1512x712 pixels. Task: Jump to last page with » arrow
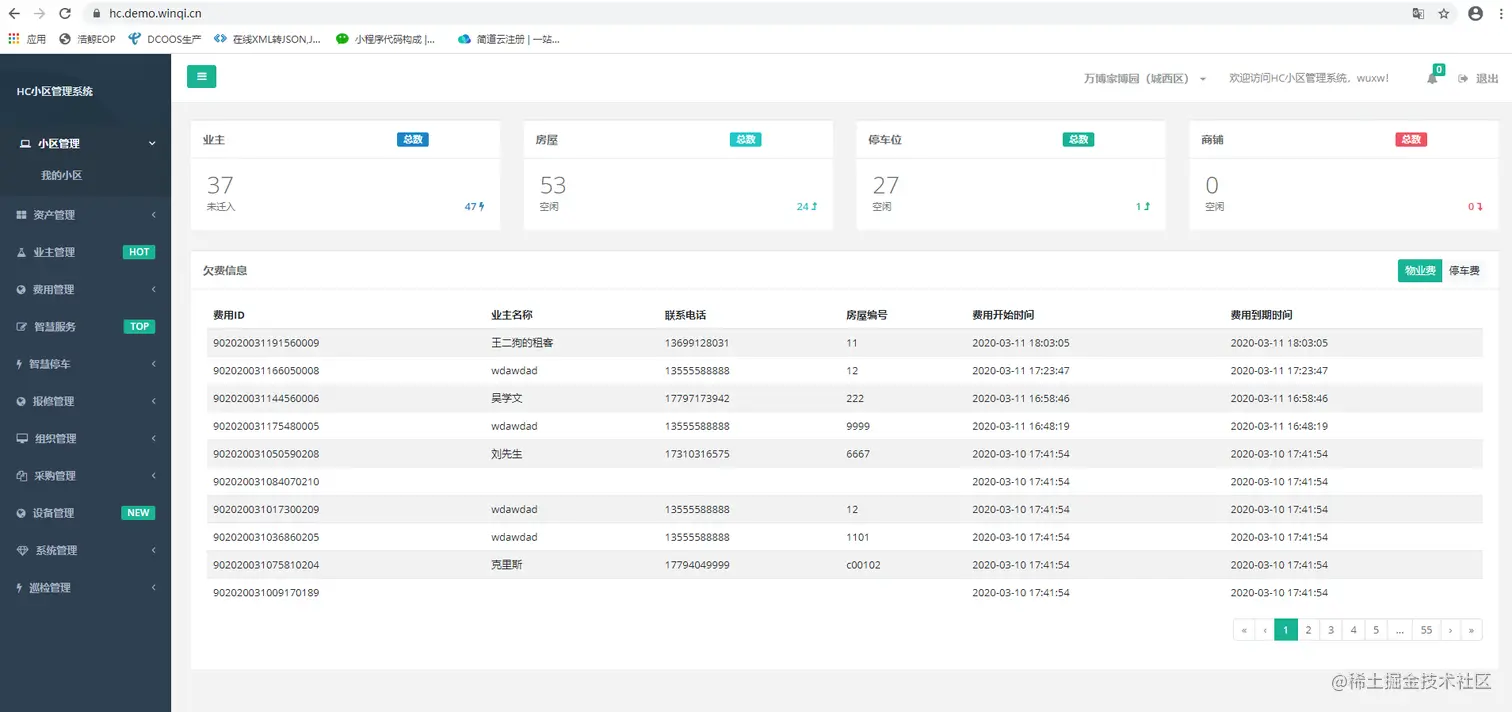pyautogui.click(x=1472, y=630)
